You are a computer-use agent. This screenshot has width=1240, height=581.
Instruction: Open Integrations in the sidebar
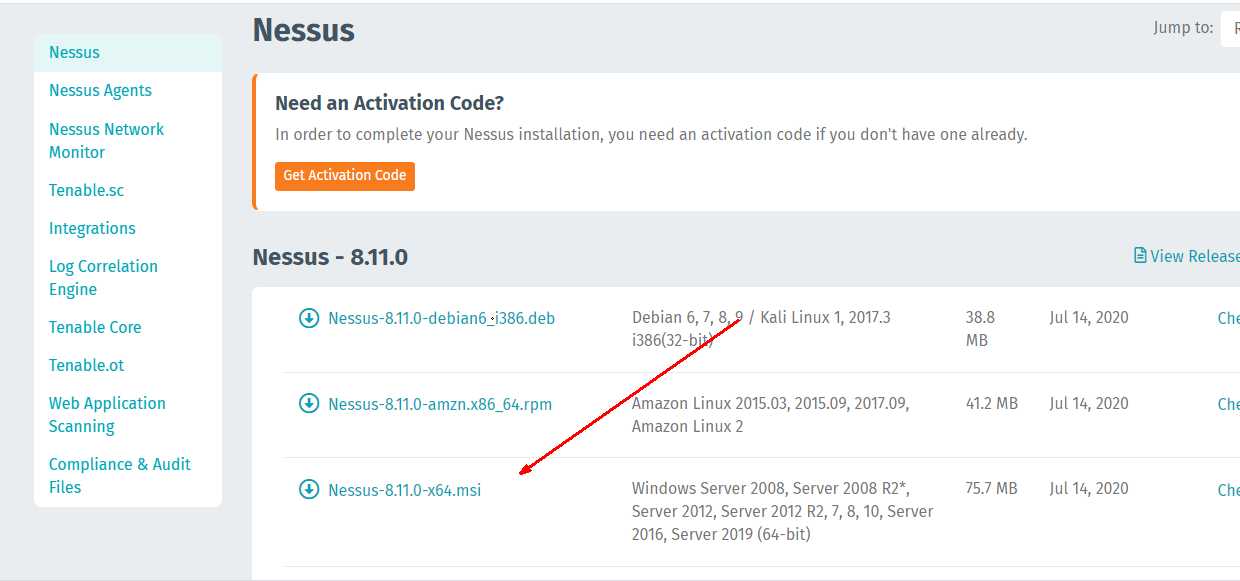[x=92, y=228]
